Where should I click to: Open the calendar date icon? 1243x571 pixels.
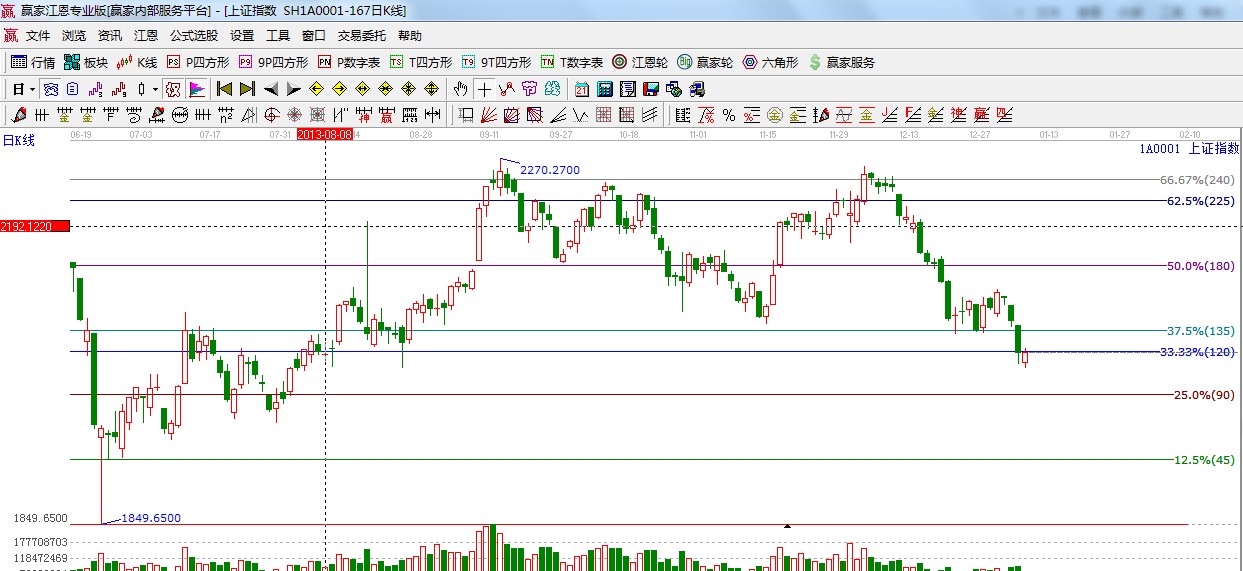click(x=581, y=89)
